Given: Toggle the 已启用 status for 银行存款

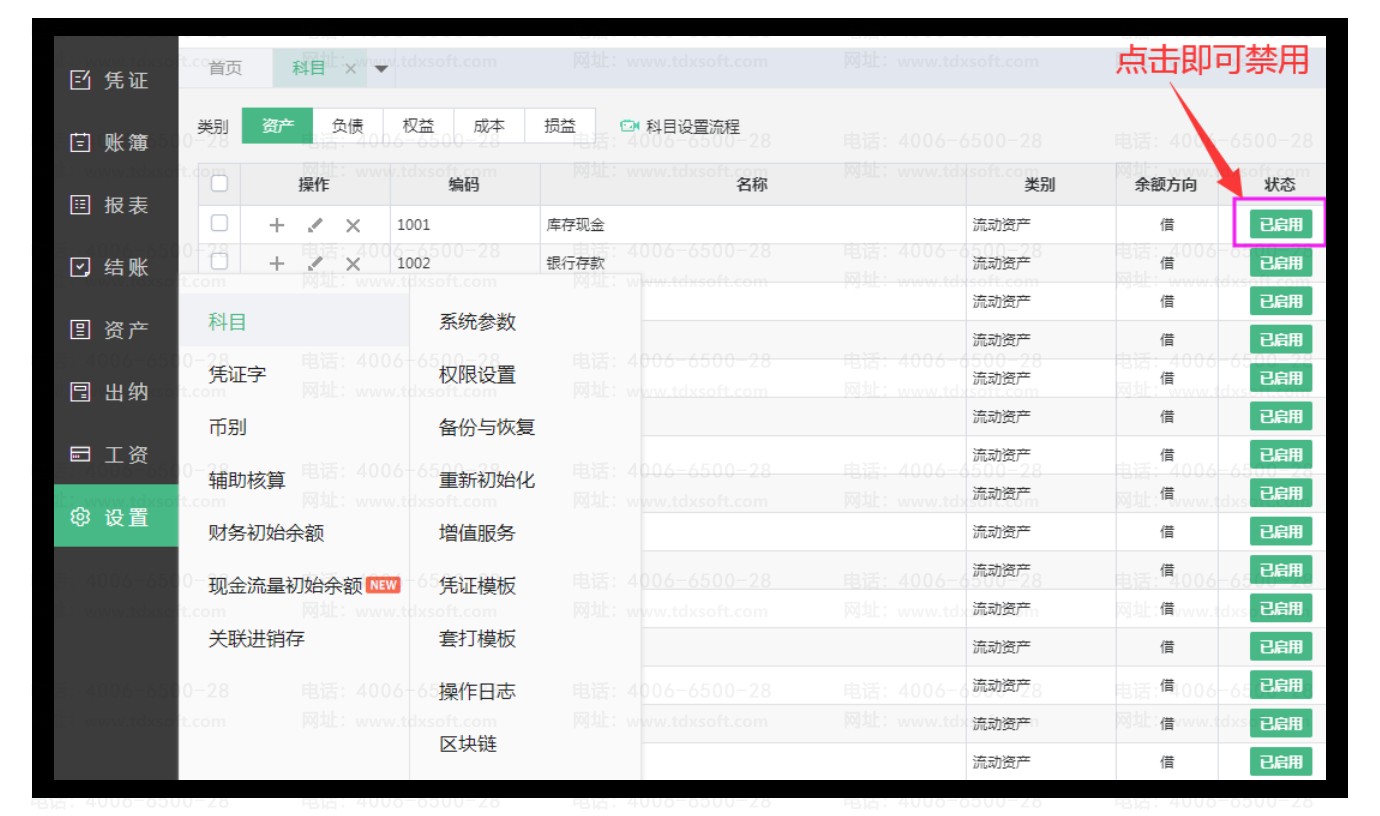Looking at the screenshot, I should coord(1280,263).
